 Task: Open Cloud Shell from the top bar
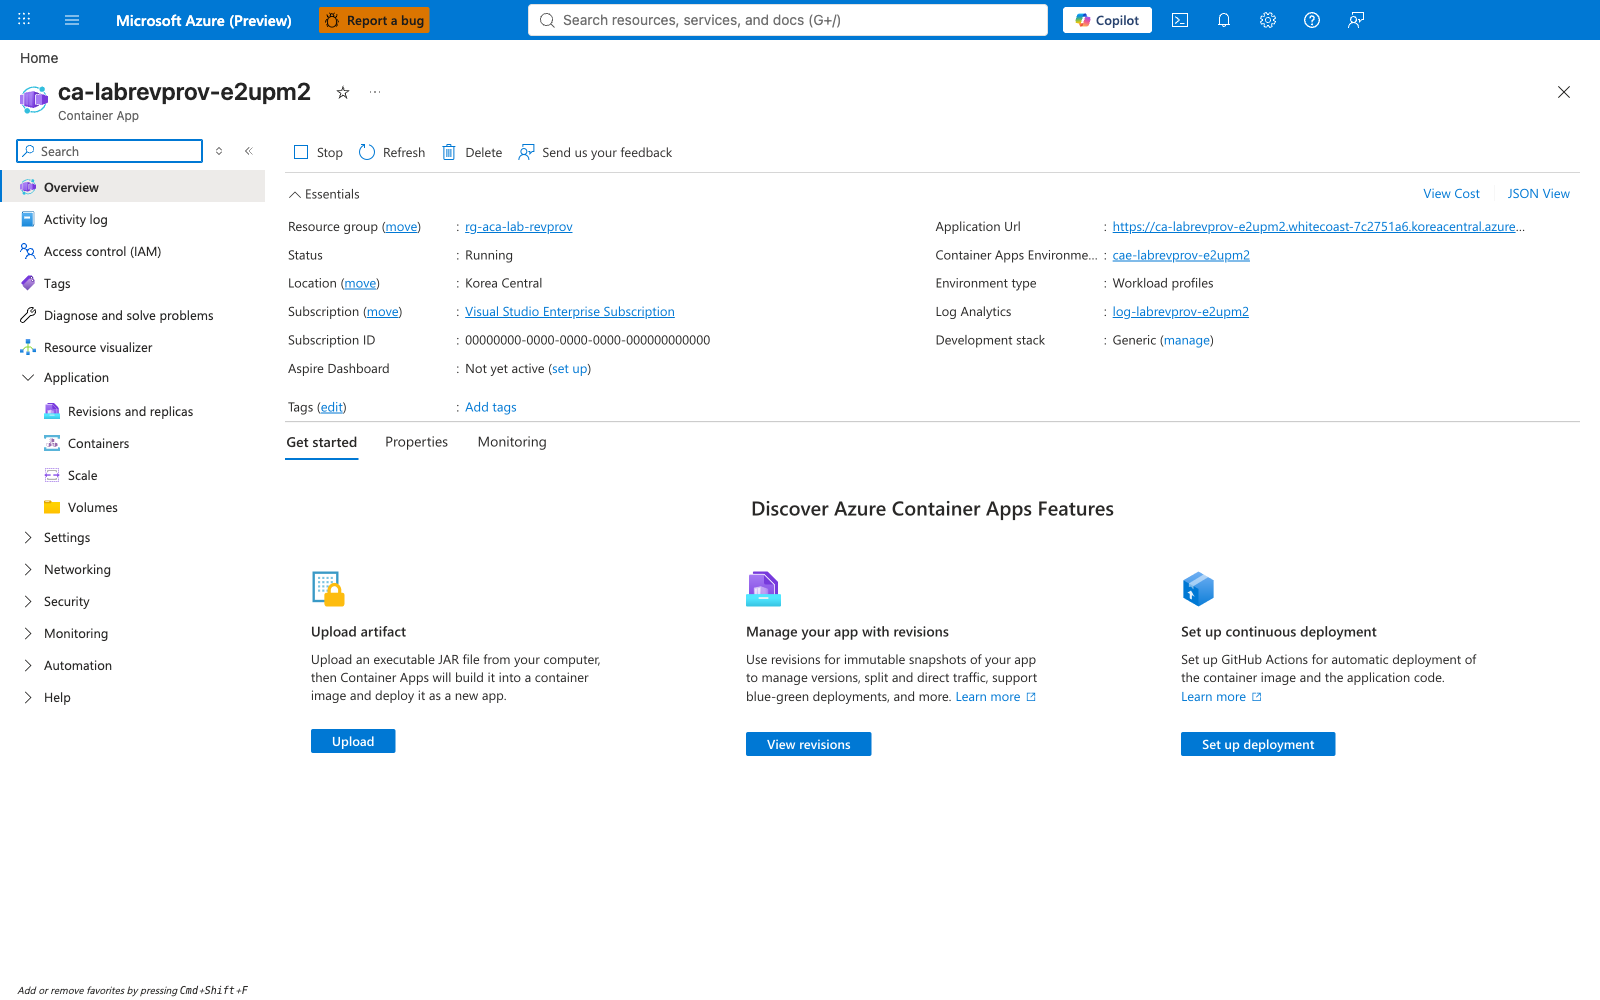(1180, 20)
